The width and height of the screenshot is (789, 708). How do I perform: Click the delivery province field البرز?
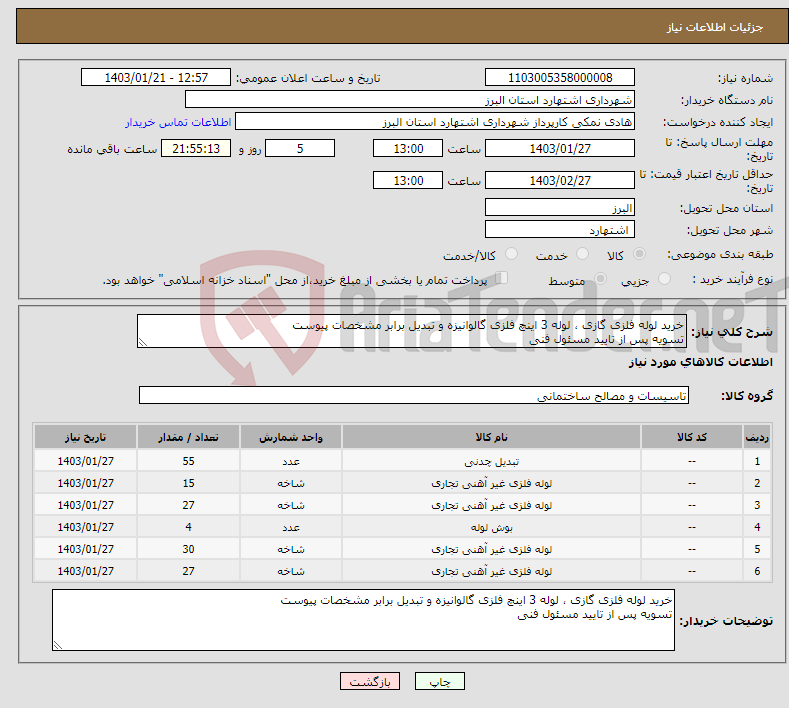(x=560, y=207)
